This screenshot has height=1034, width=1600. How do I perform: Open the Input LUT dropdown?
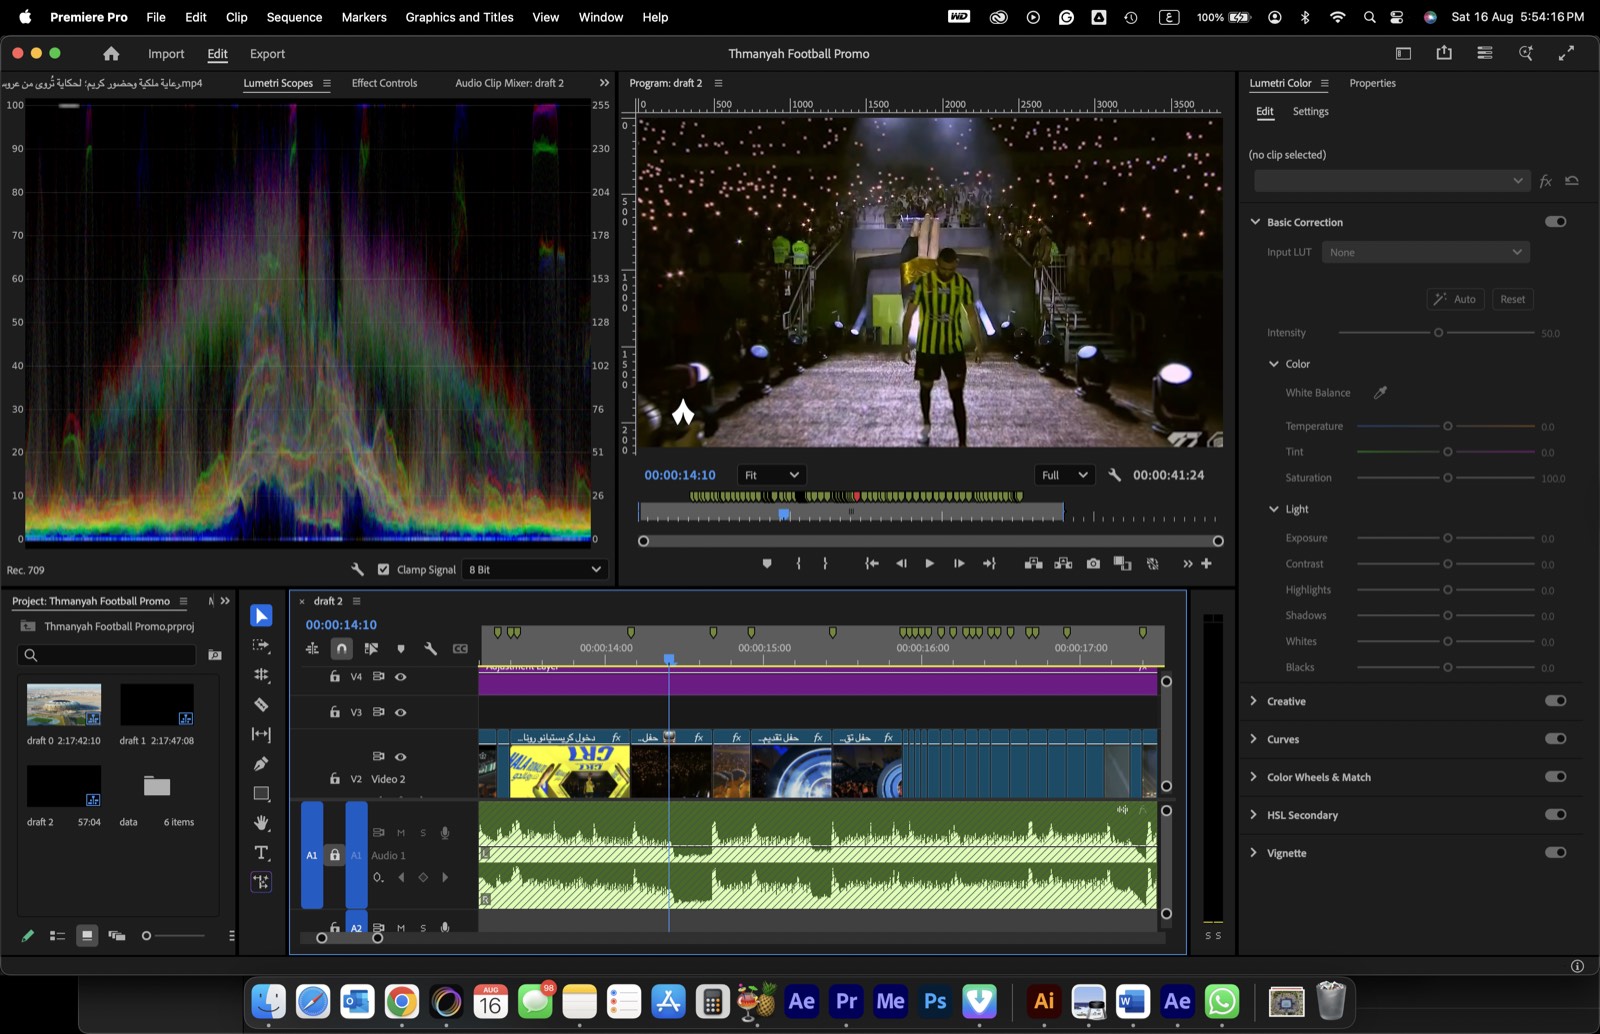click(1425, 252)
